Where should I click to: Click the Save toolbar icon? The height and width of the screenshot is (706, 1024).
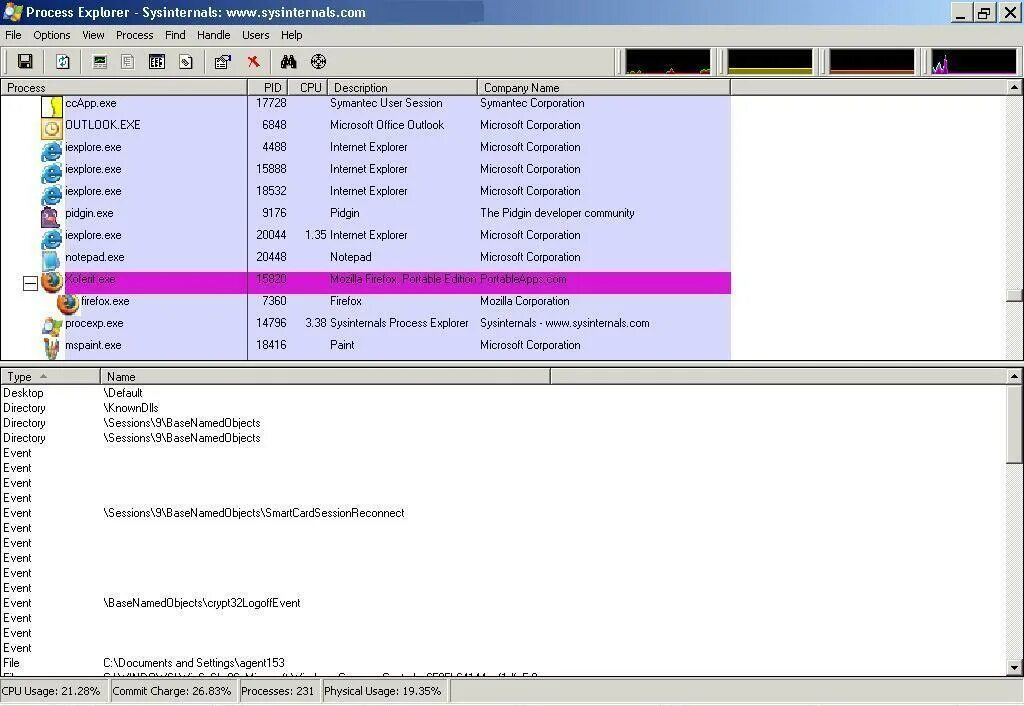(x=25, y=61)
